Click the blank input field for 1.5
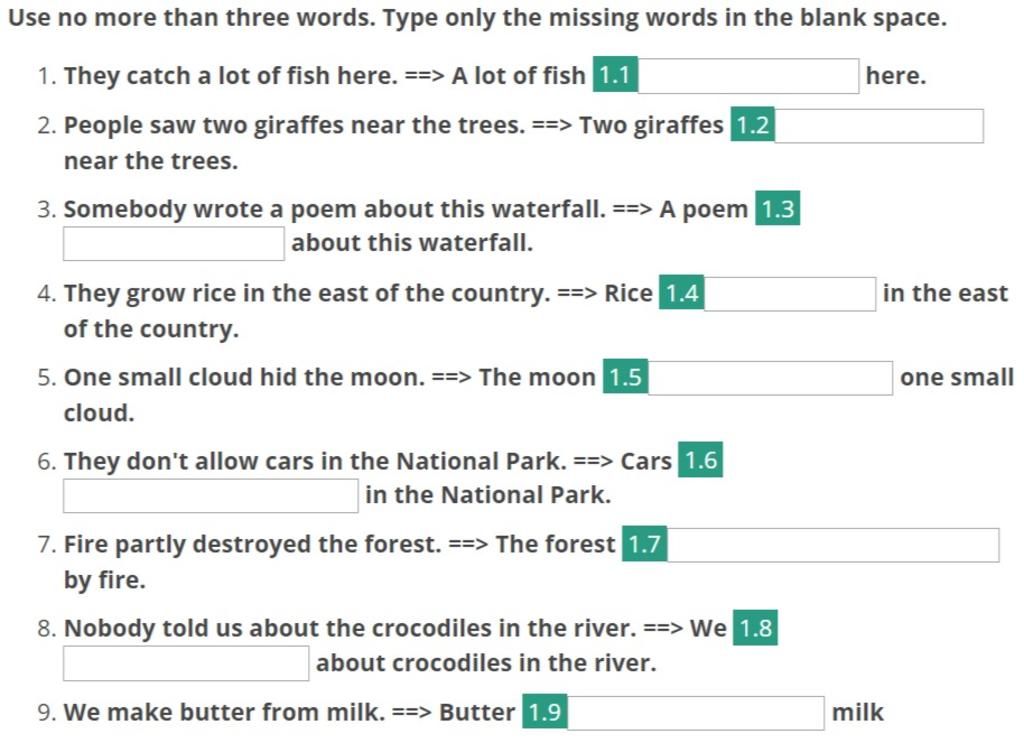The image size is (1024, 743). point(770,378)
